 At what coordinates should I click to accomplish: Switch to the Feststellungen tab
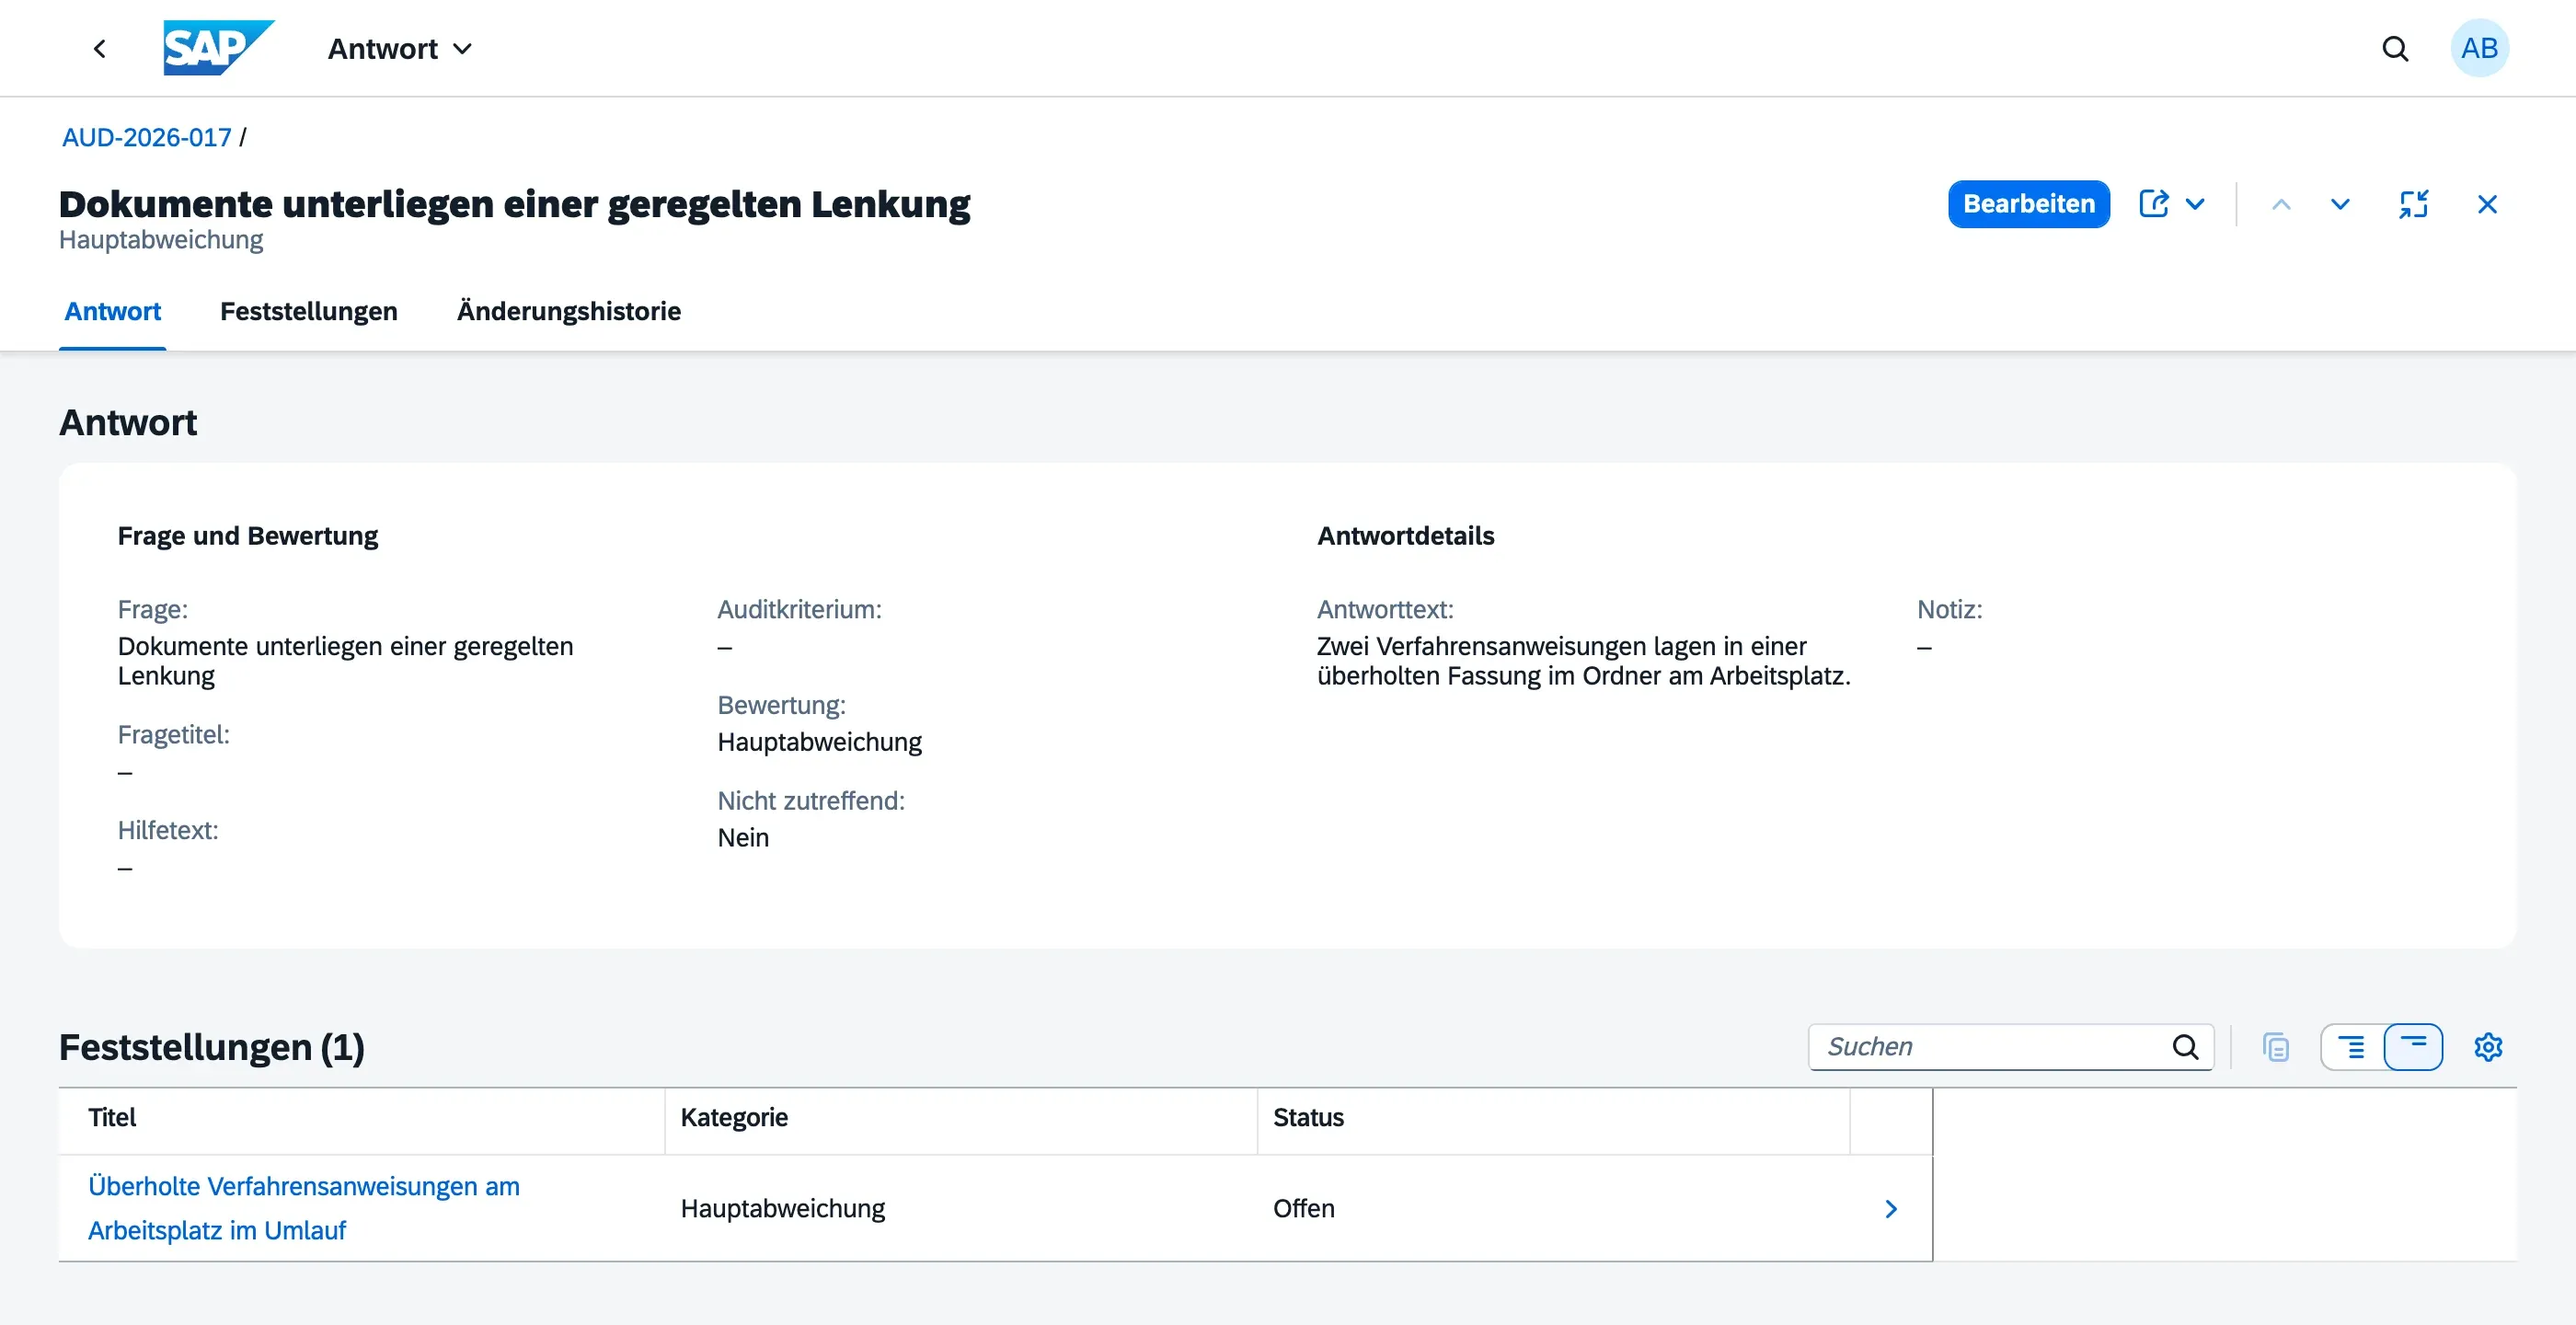tap(309, 311)
